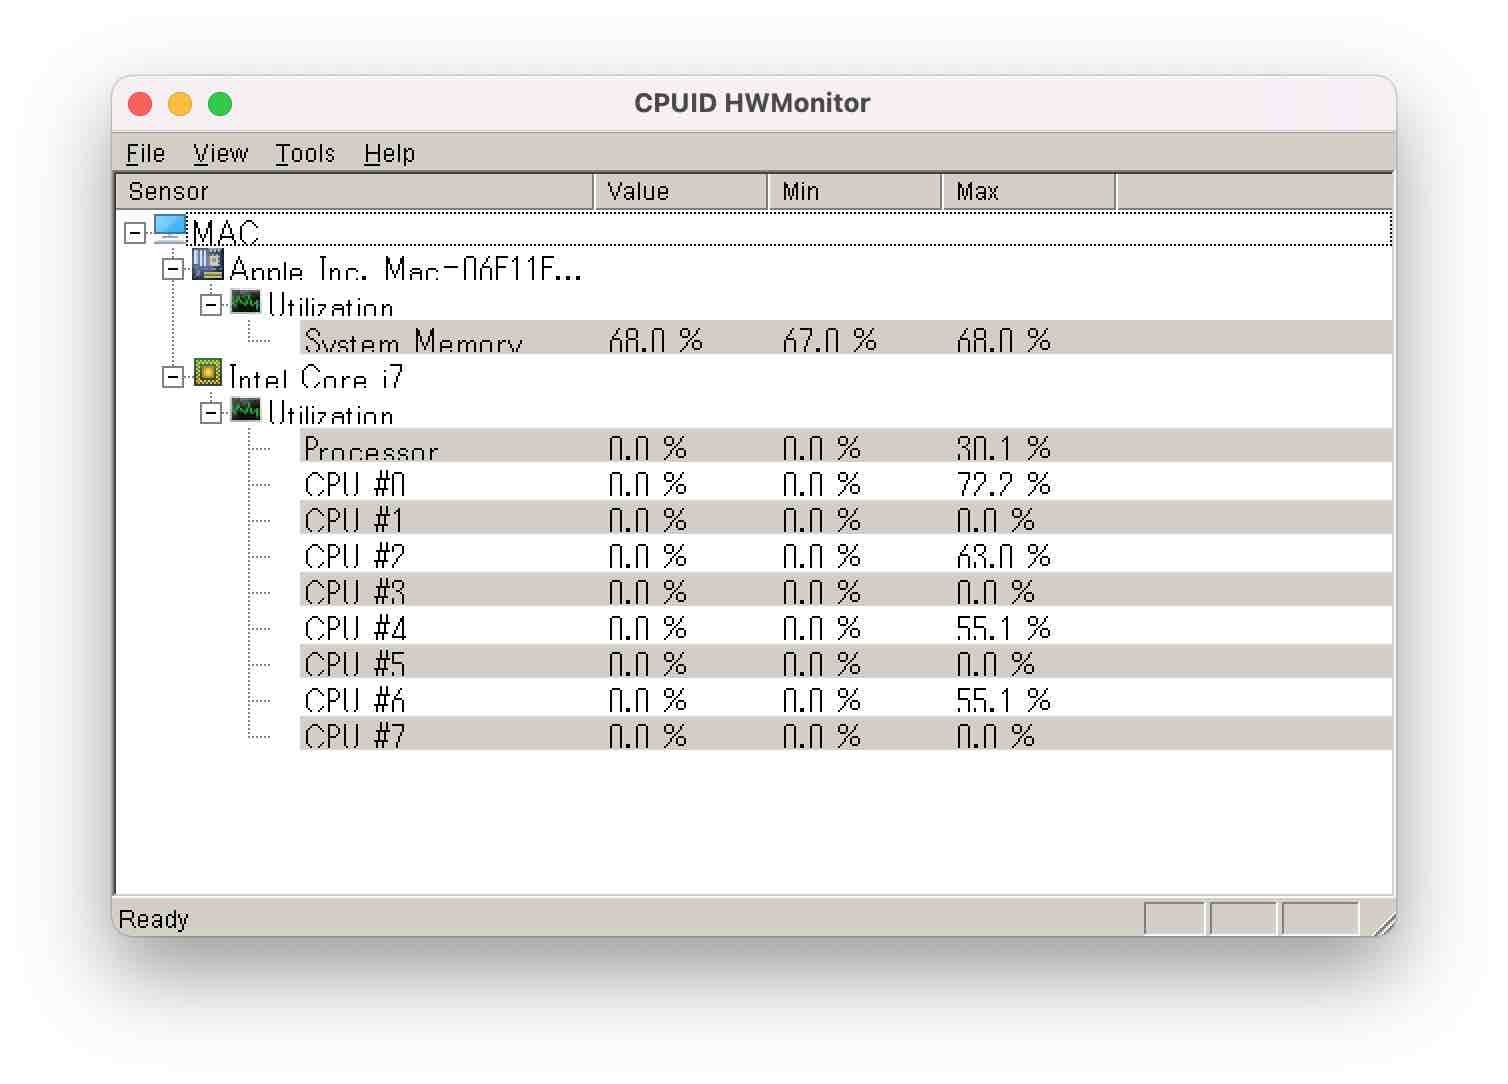Click the Min column header

855,191
